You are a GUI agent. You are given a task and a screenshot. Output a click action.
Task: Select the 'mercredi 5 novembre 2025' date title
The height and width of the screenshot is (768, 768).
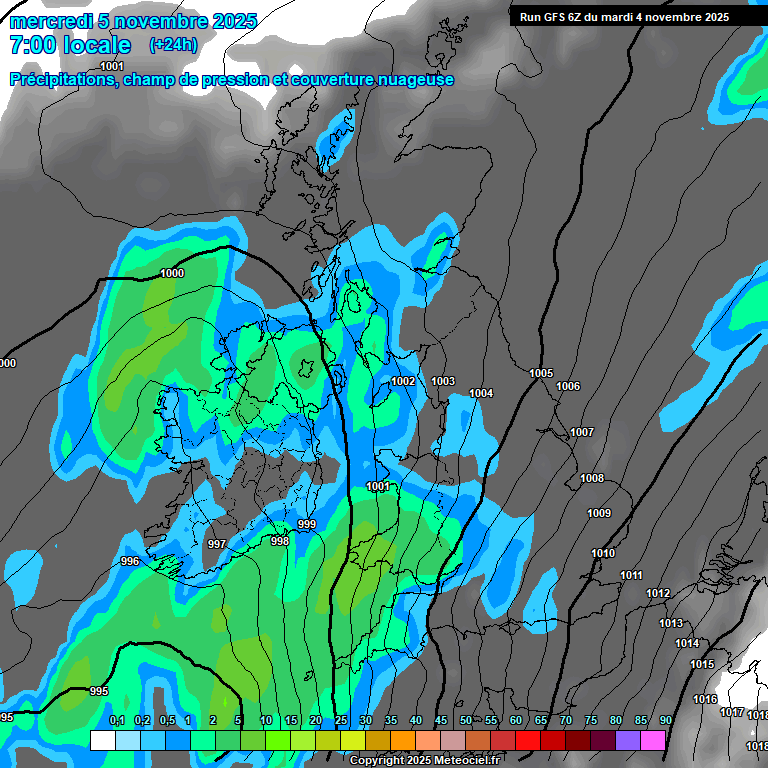133,21
